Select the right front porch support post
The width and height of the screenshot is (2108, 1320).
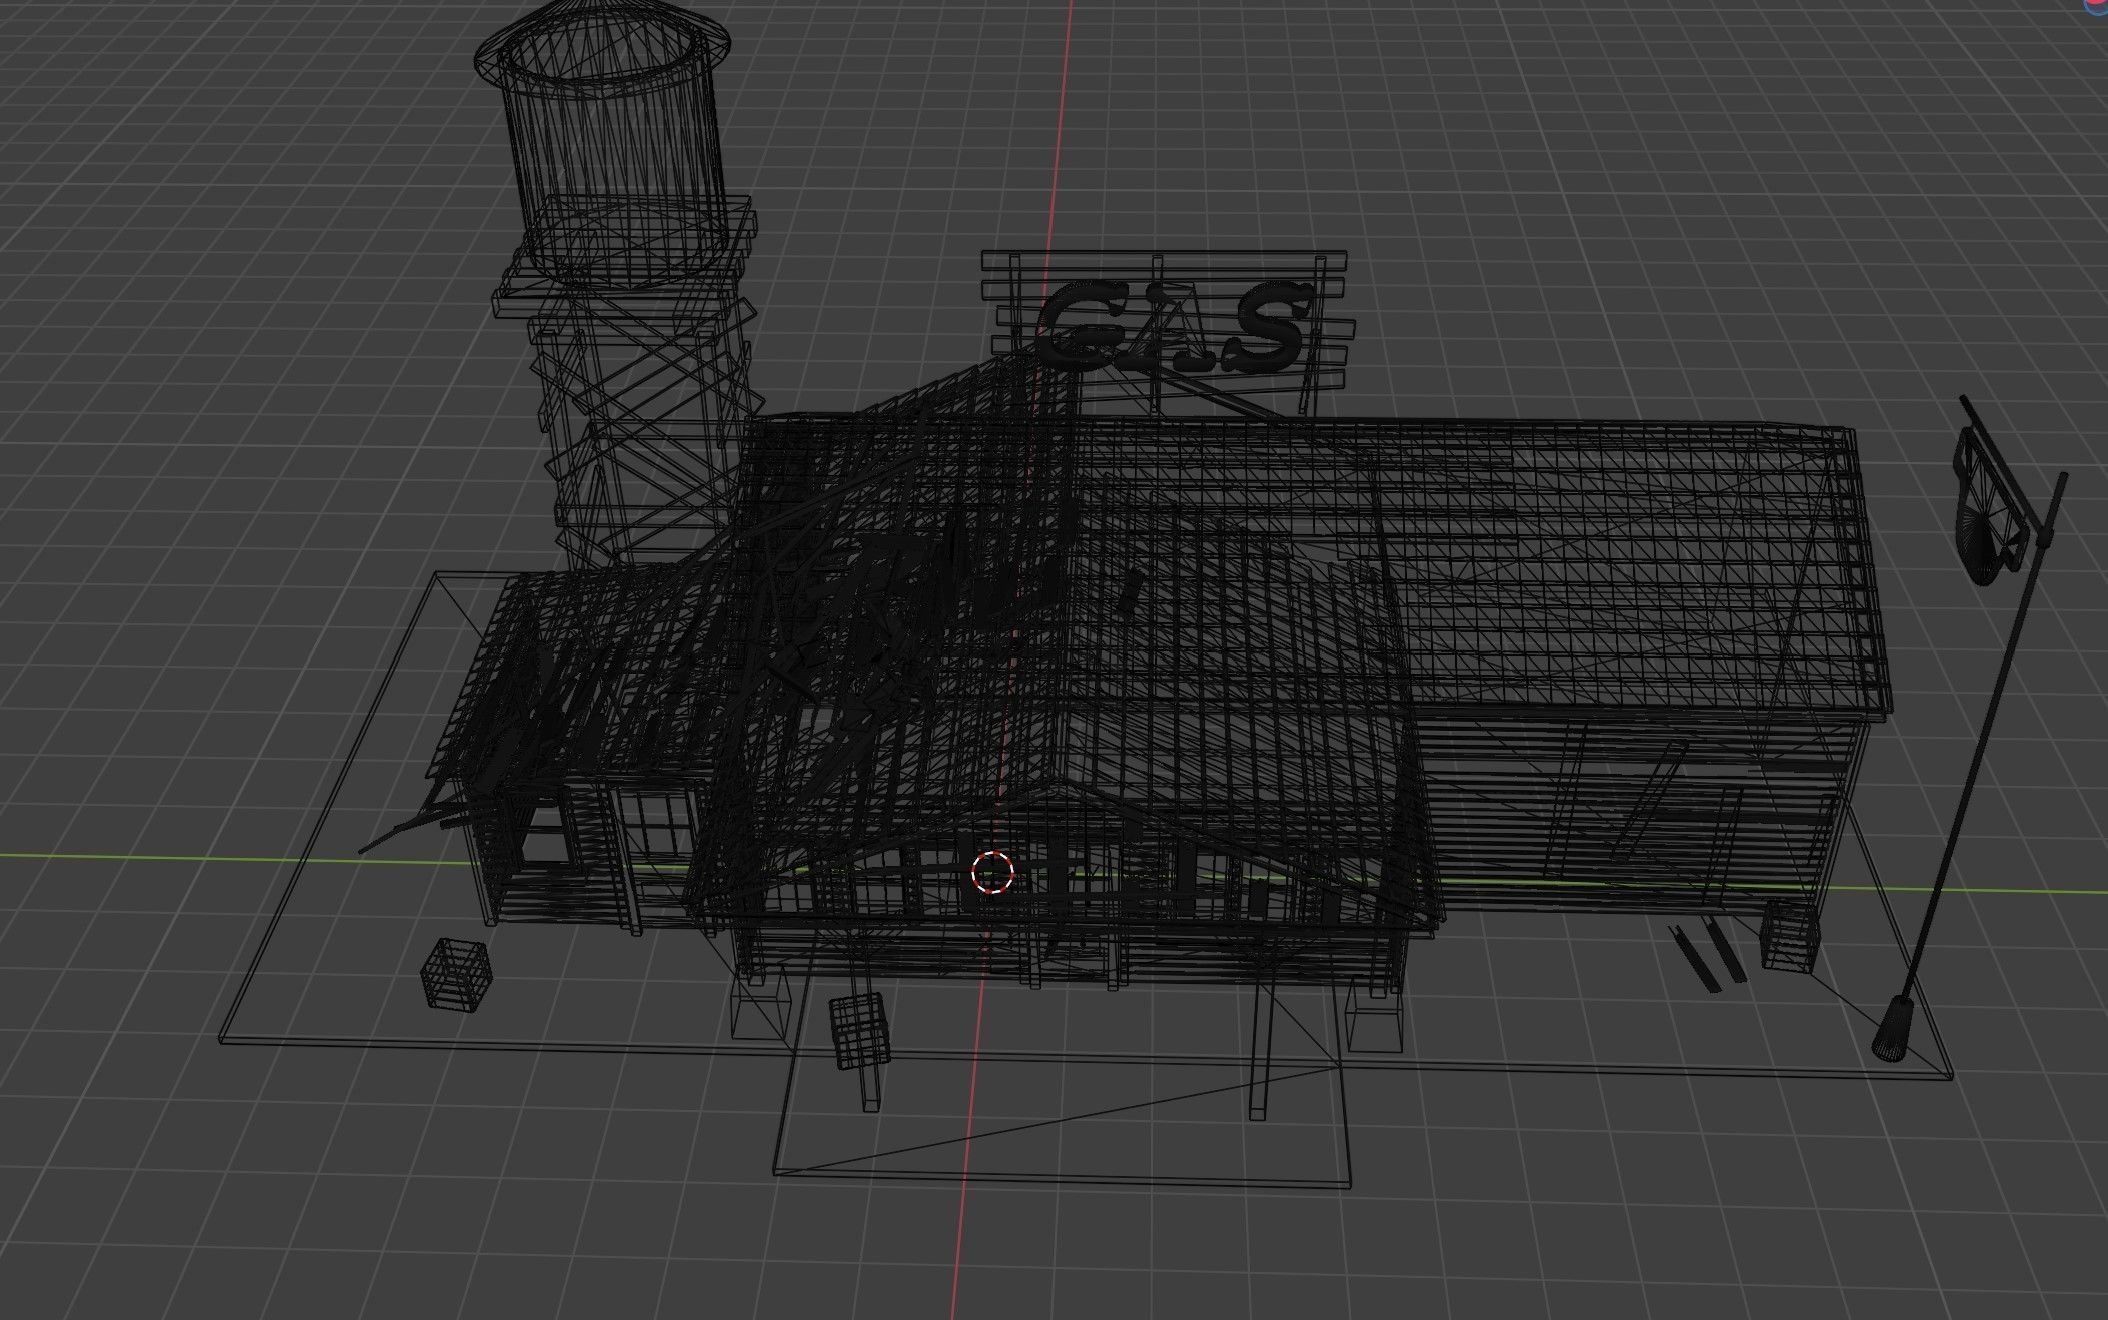coord(1262,1050)
